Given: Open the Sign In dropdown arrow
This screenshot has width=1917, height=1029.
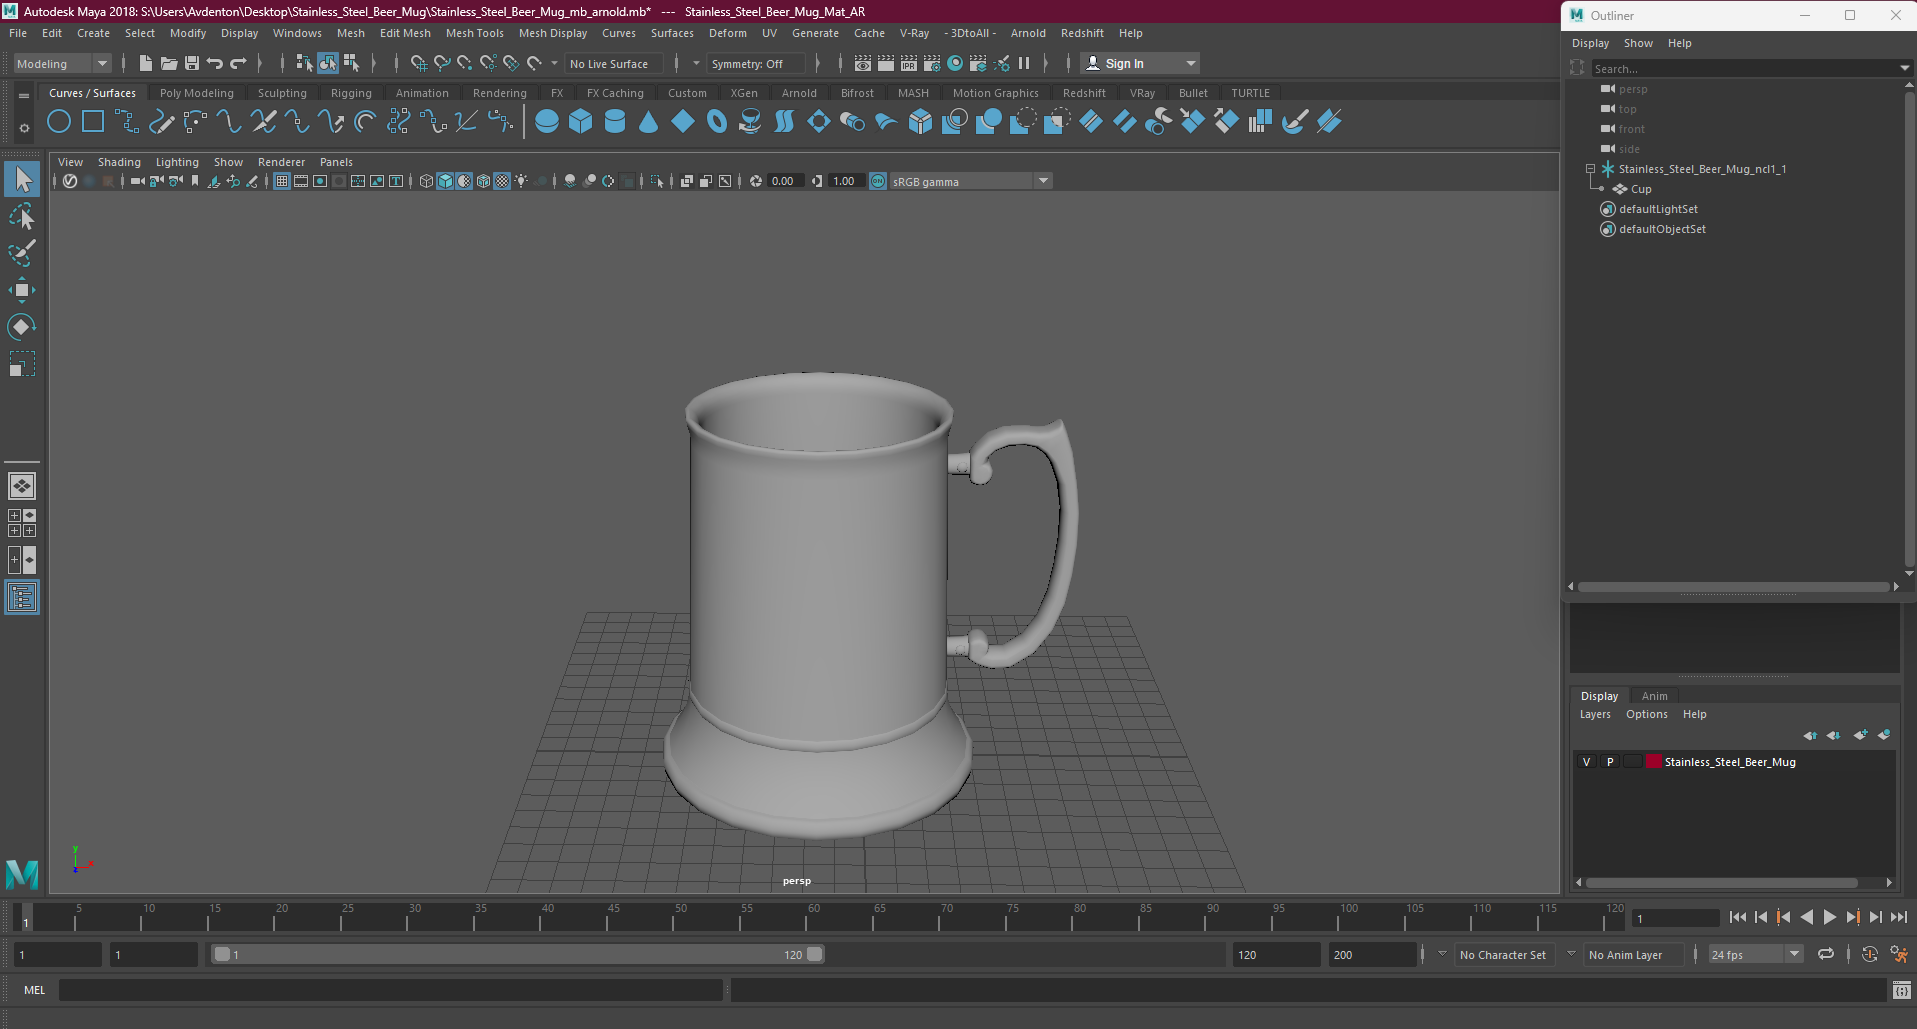Looking at the screenshot, I should (x=1190, y=64).
